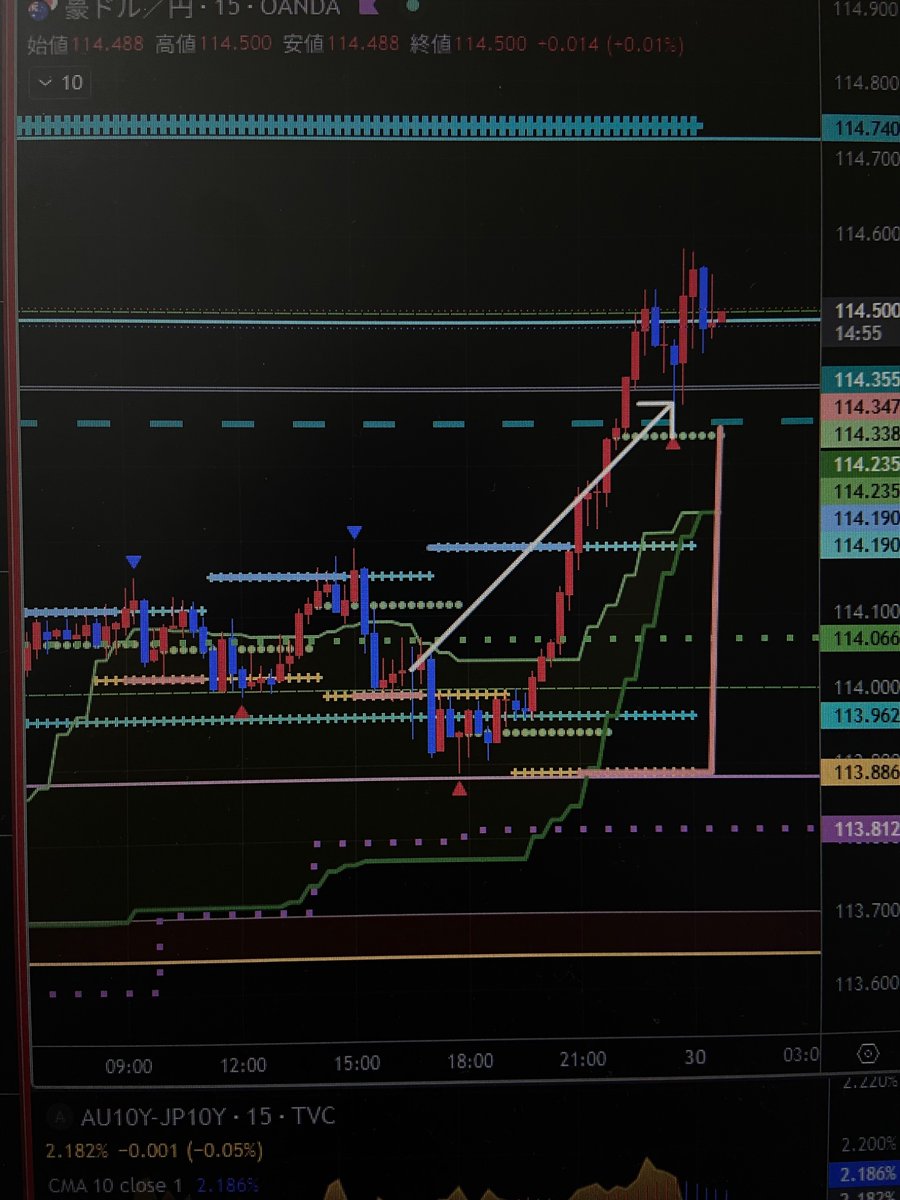Select the white trend arrow drawing
Screen dimensions: 900x1200
(x=540, y=535)
